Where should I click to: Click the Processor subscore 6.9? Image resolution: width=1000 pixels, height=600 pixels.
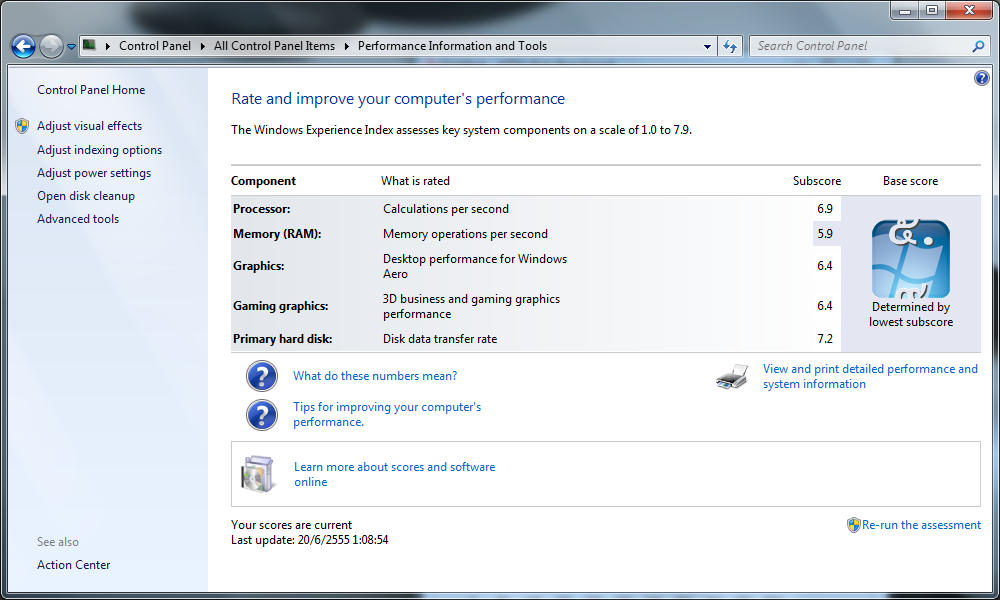[825, 209]
